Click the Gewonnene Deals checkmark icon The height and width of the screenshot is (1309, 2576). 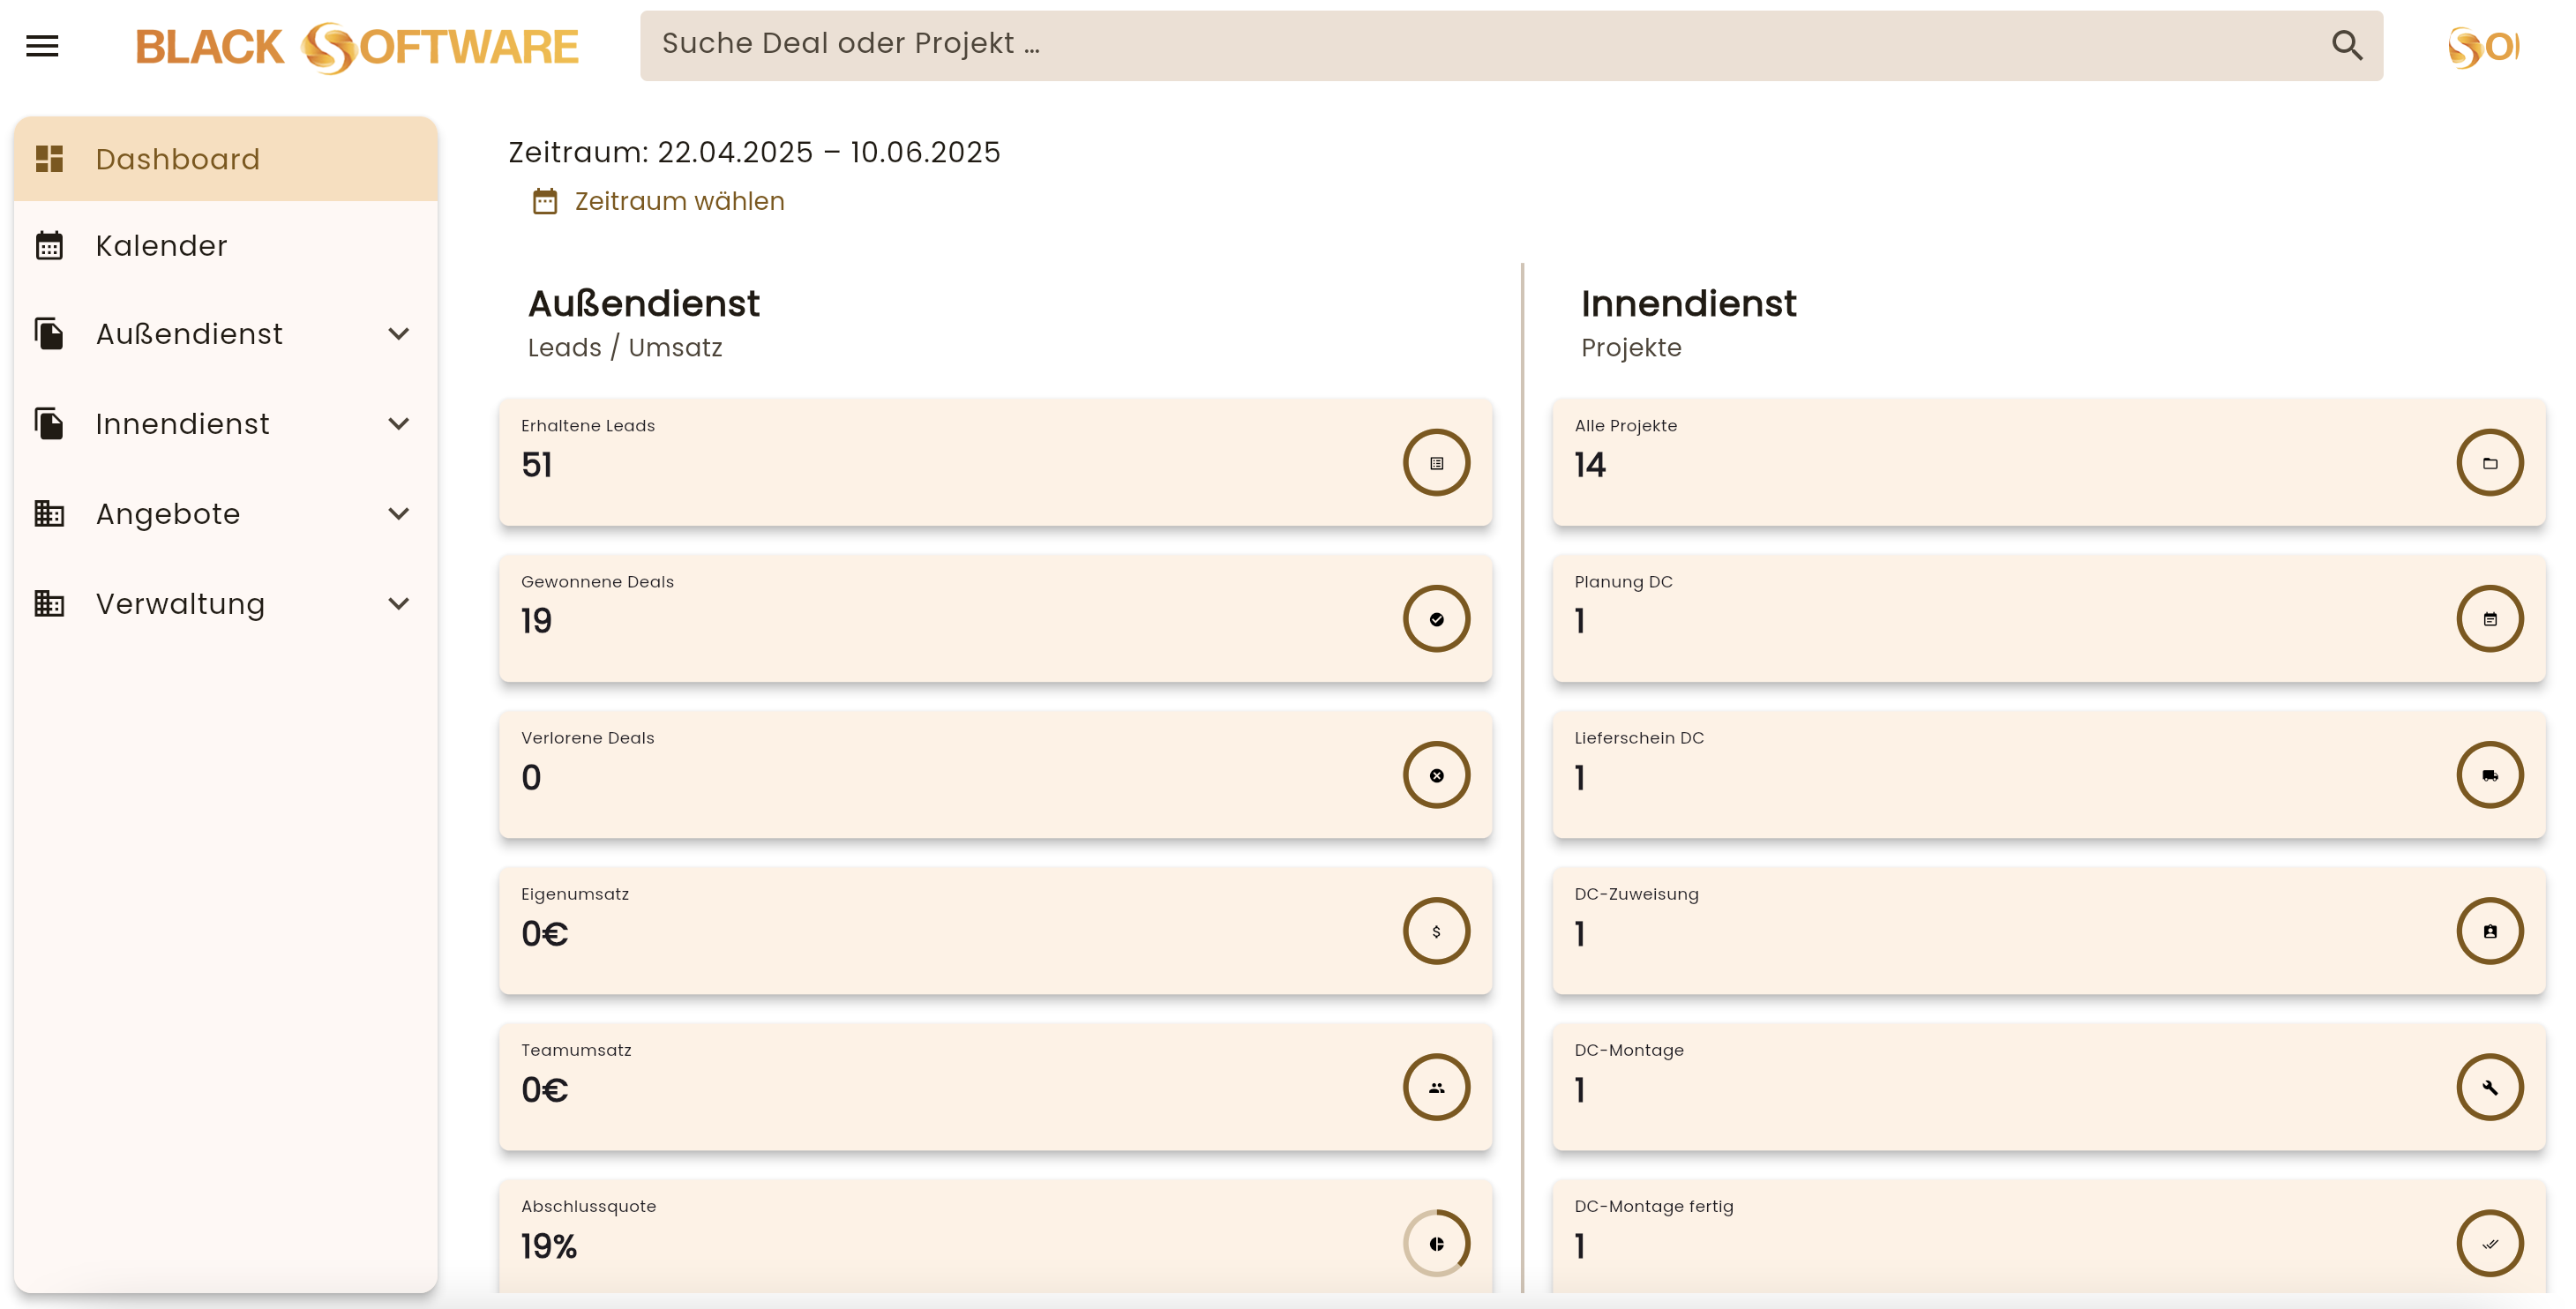click(1435, 619)
